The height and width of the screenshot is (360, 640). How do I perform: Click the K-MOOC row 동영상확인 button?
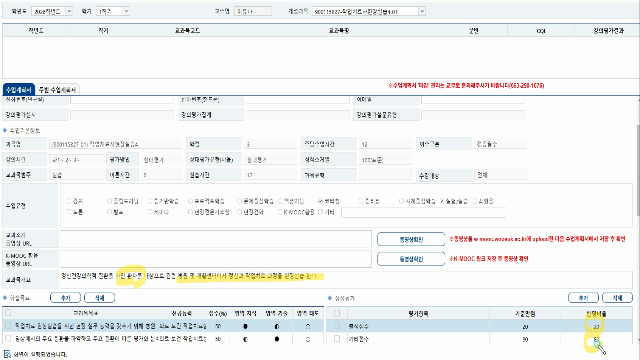(411, 259)
